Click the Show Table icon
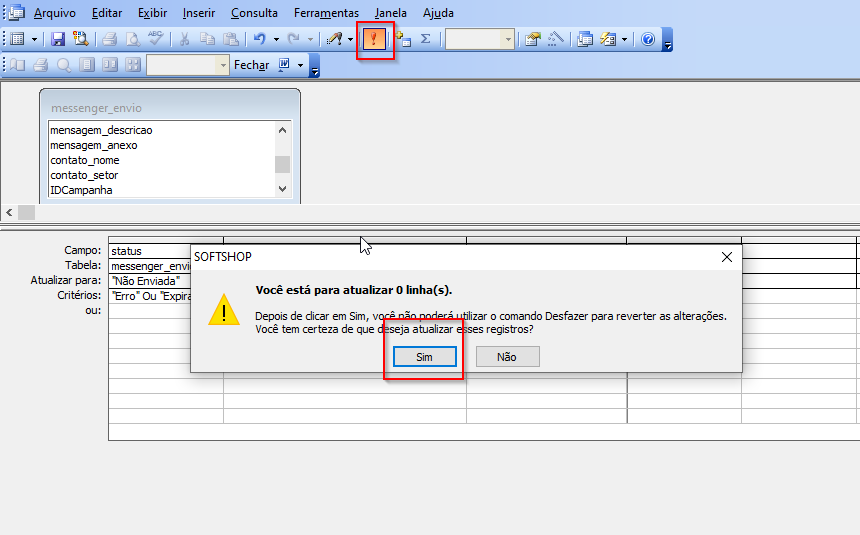This screenshot has width=860, height=535. [404, 39]
